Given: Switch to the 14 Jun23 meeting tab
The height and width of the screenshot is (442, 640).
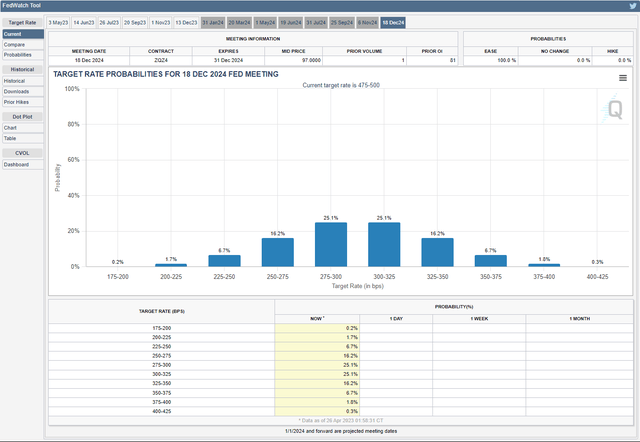Looking at the screenshot, I should point(86,22).
